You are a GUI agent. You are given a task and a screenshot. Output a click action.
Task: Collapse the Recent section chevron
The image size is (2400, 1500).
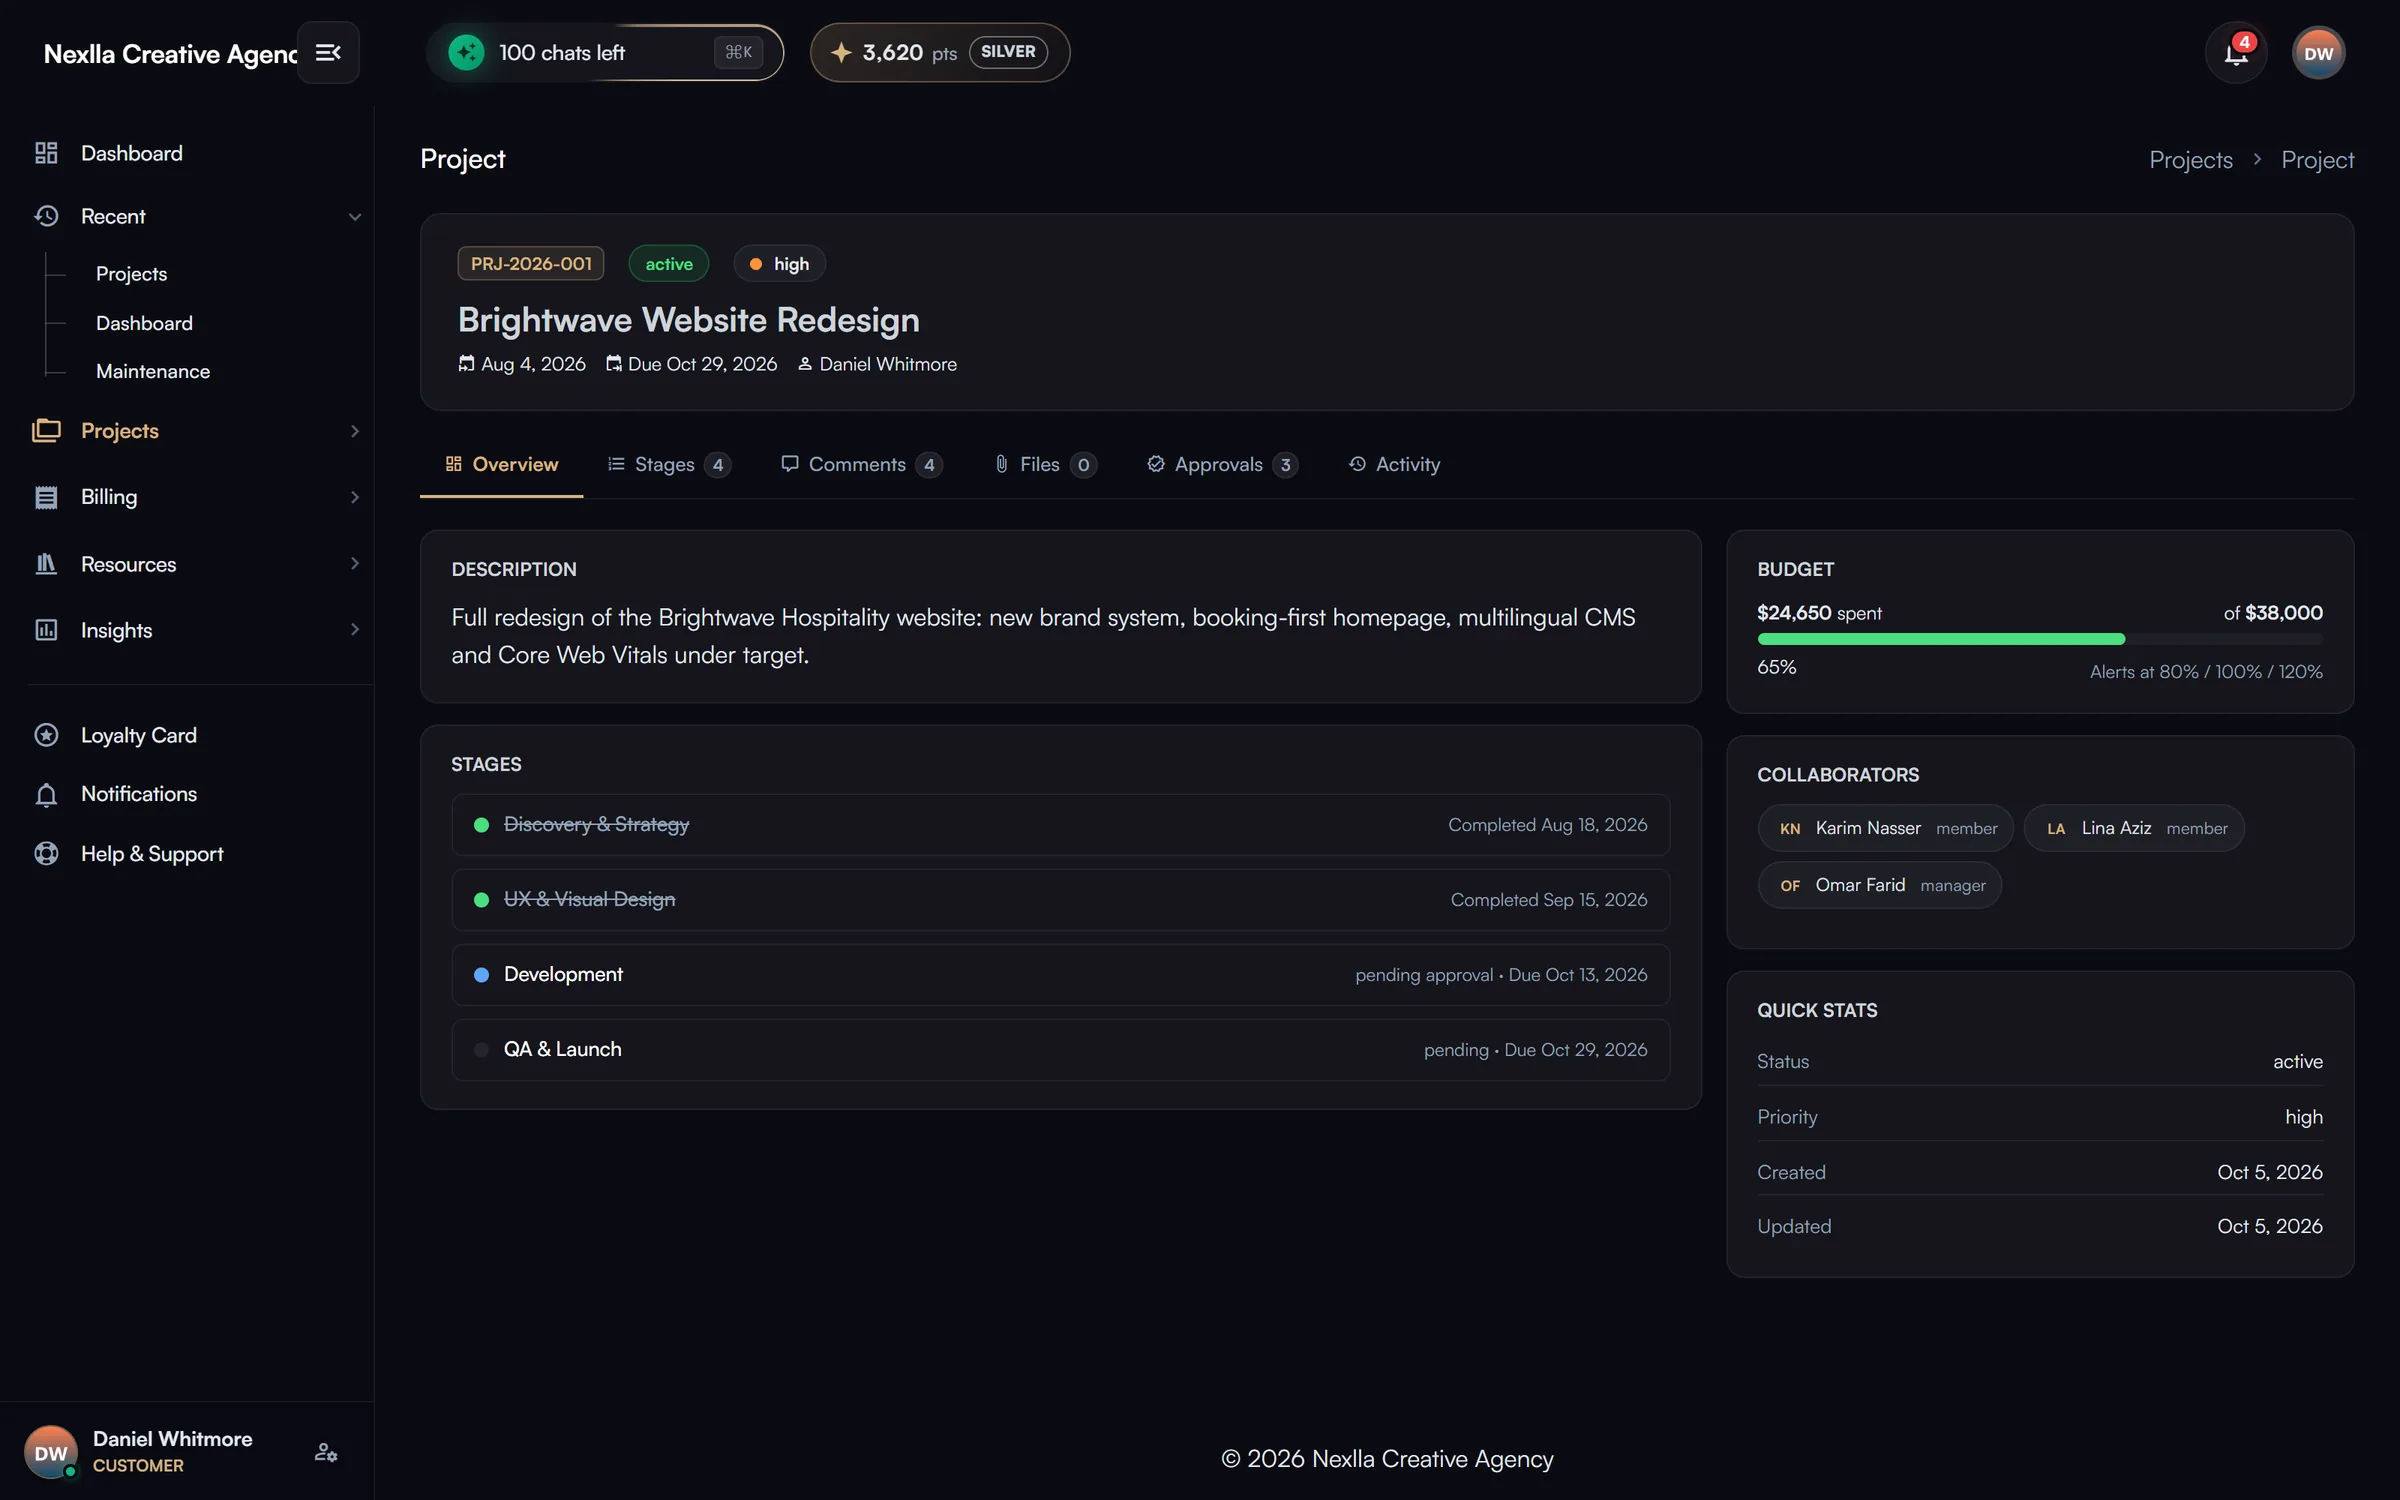(354, 217)
